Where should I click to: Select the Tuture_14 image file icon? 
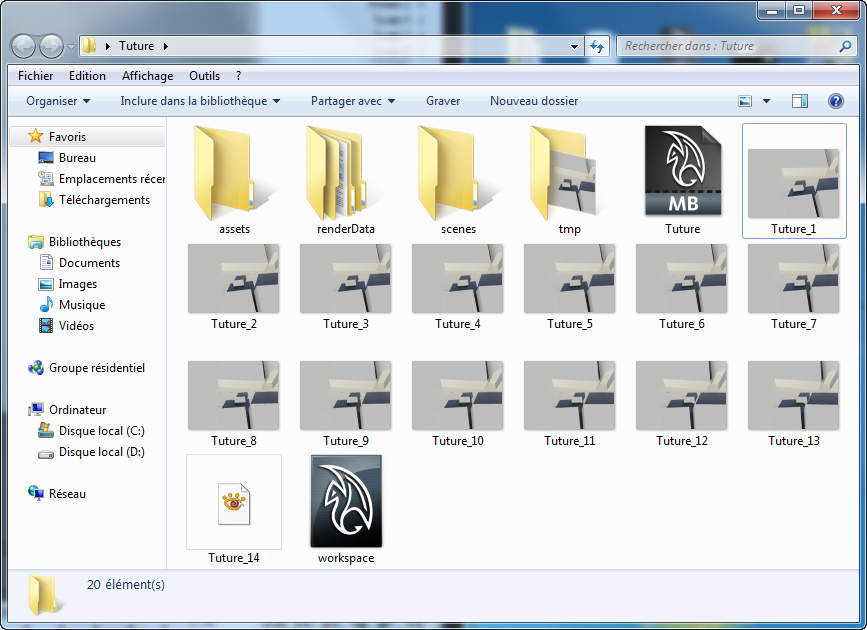point(234,501)
